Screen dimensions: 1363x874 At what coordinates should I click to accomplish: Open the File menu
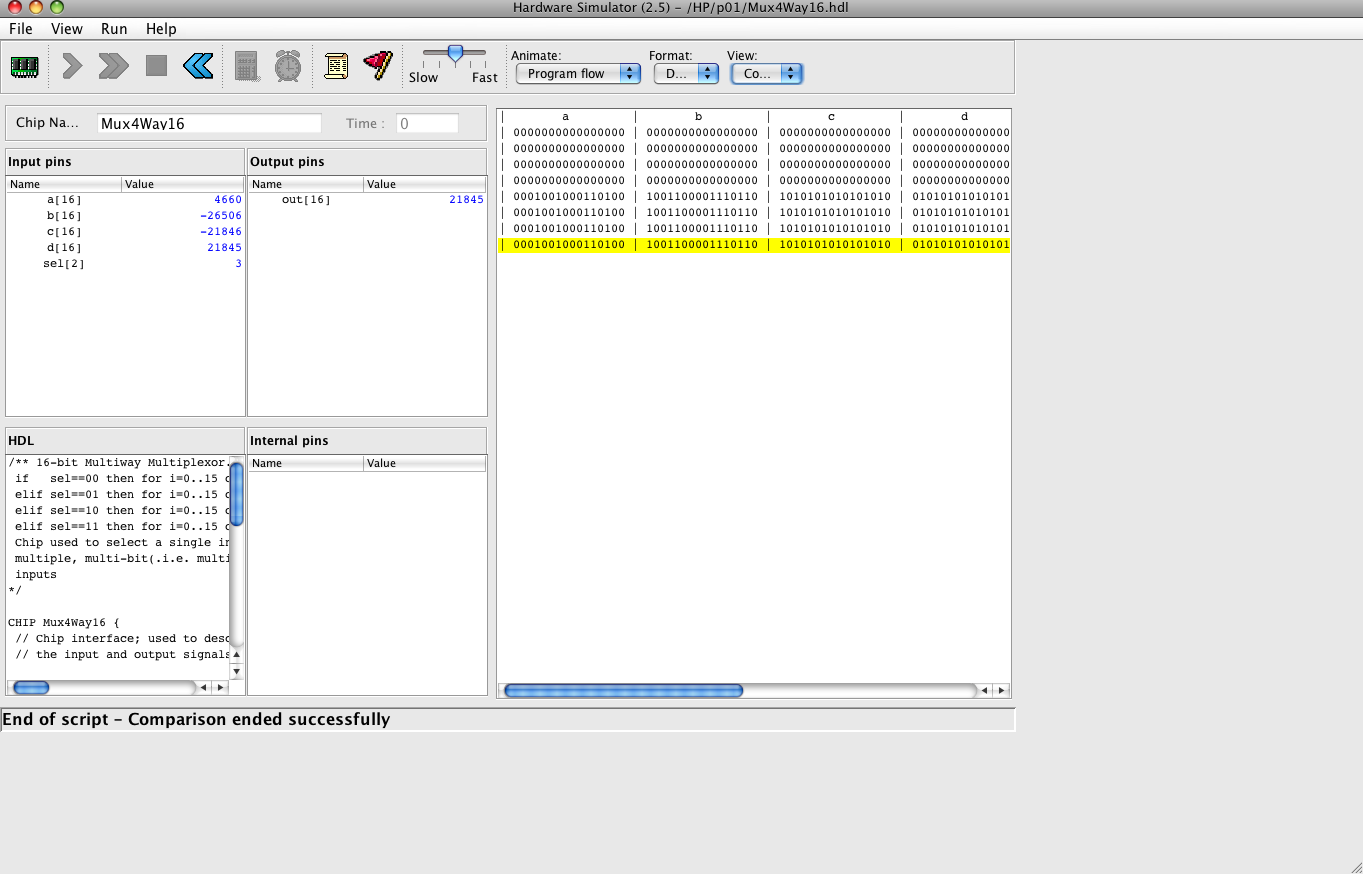coord(21,29)
